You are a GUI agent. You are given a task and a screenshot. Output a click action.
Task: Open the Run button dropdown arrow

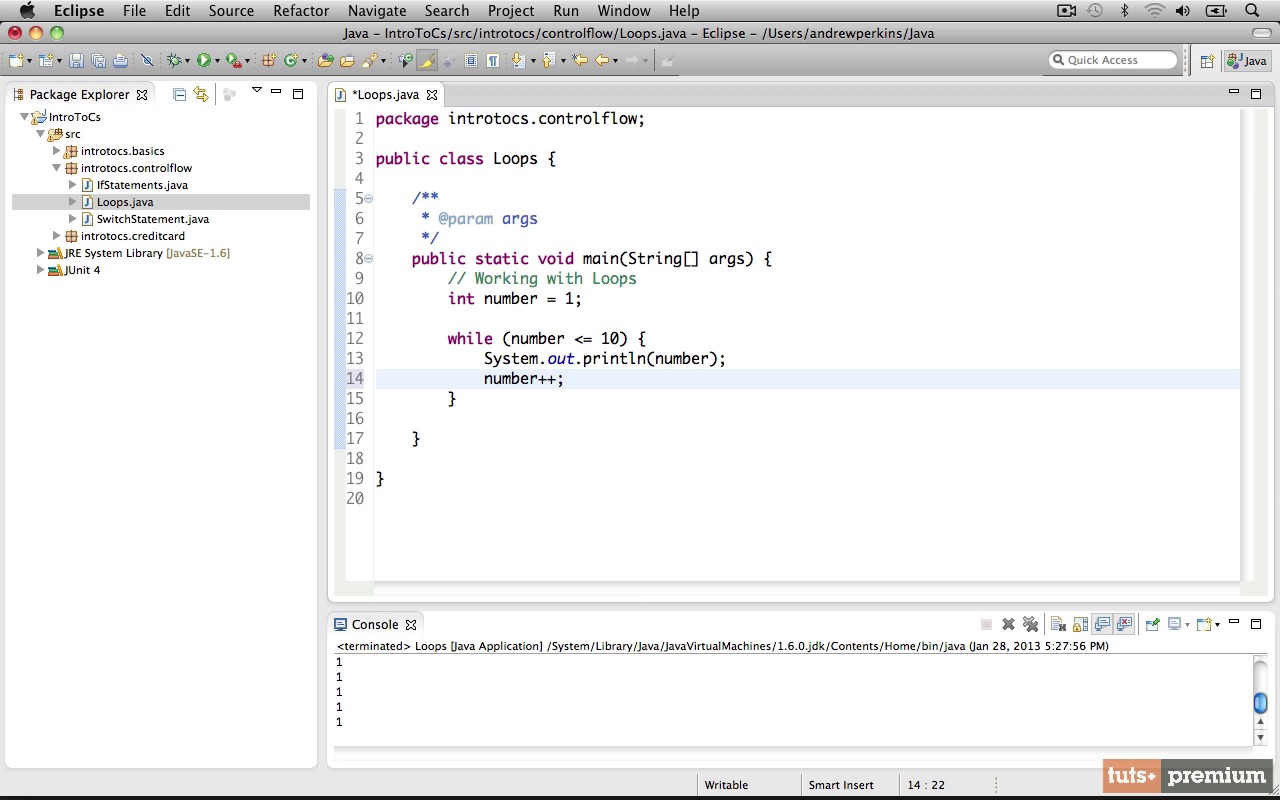(217, 61)
